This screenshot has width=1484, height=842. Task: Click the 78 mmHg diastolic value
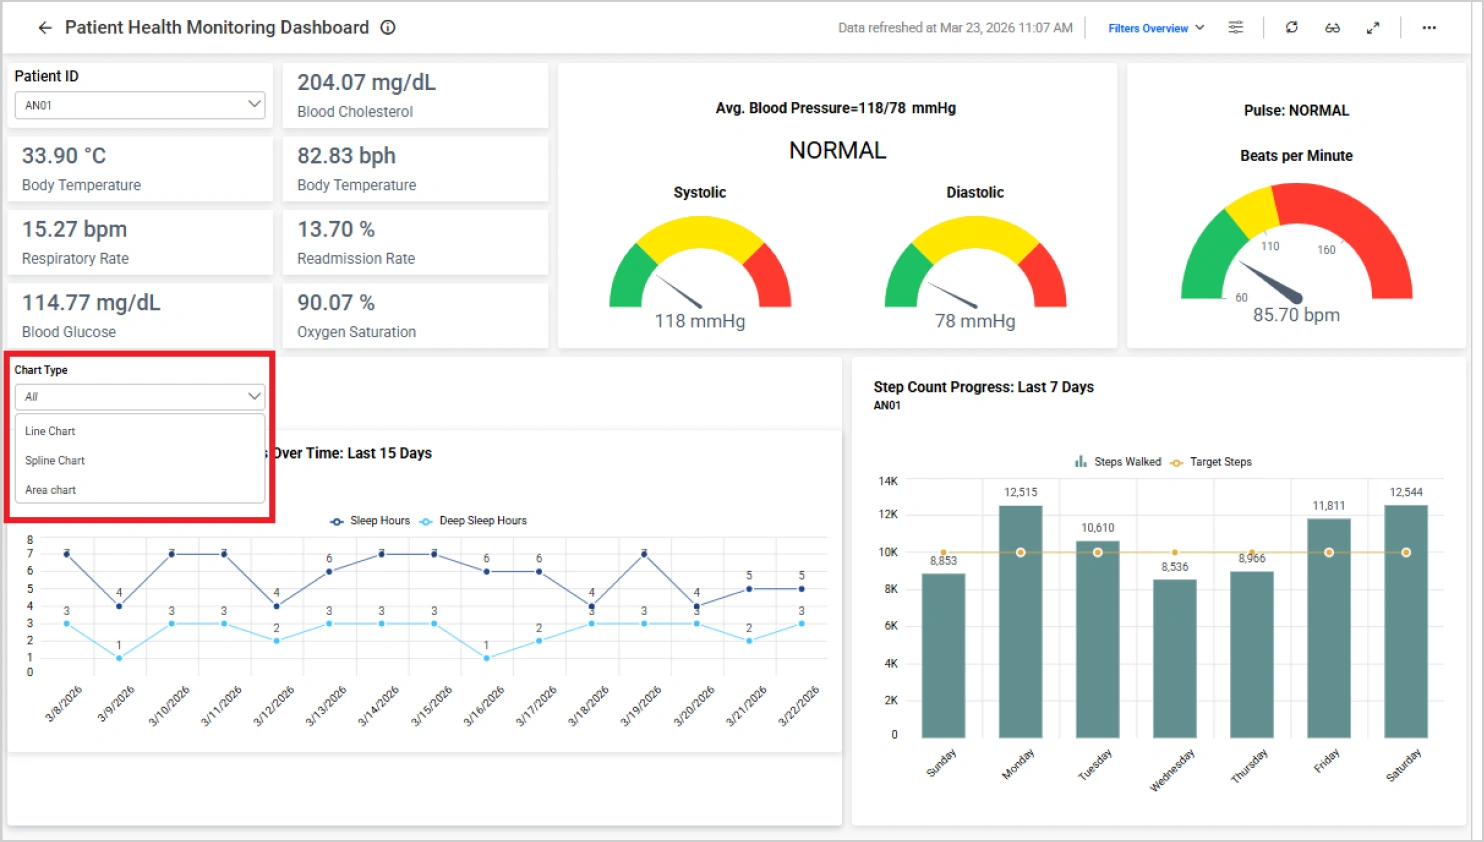coord(975,321)
